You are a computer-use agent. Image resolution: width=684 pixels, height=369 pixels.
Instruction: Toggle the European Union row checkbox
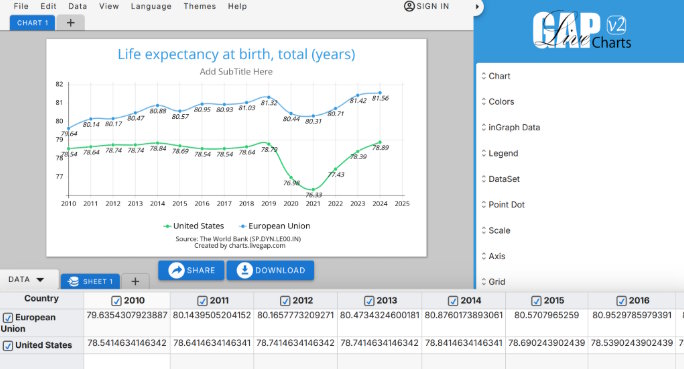pyautogui.click(x=8, y=318)
